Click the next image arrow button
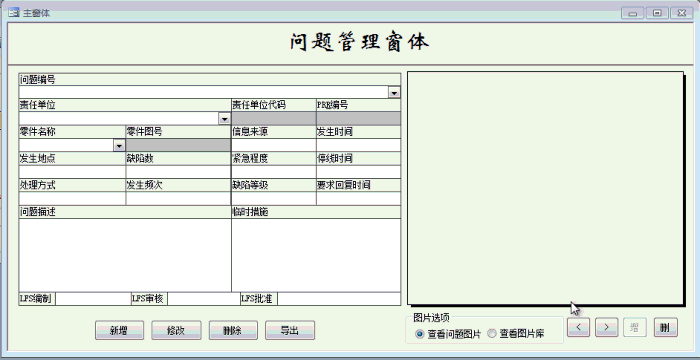Viewport: 700px width, 360px height. click(606, 327)
